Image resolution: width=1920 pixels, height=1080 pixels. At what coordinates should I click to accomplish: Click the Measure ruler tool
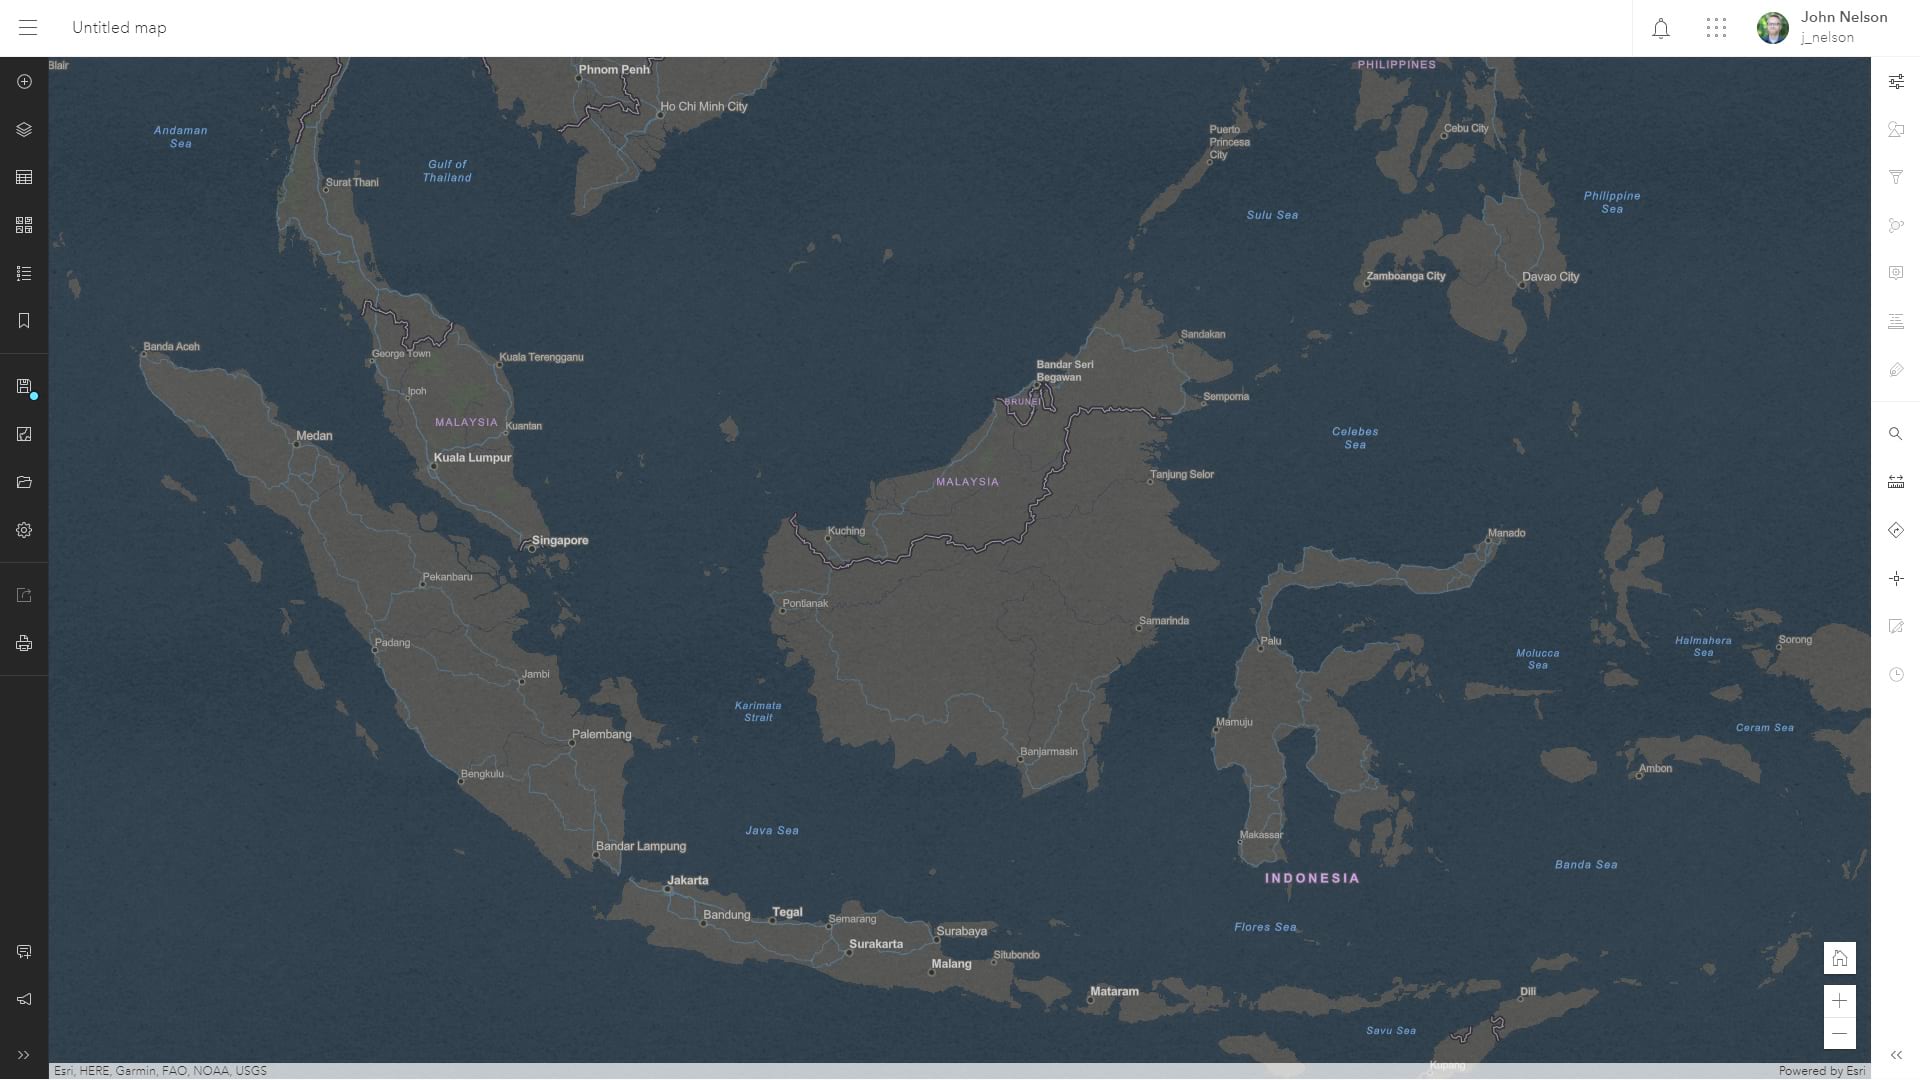click(x=1895, y=482)
